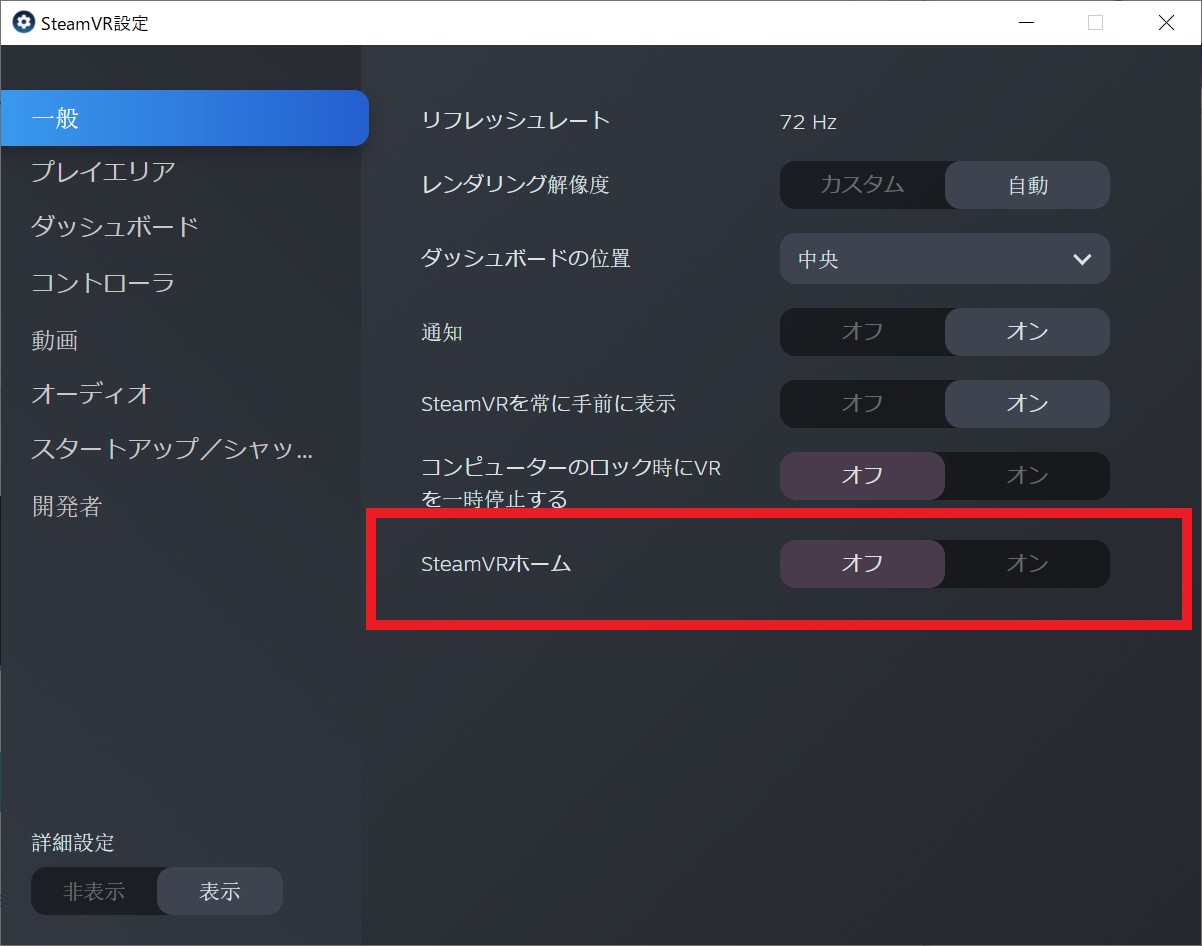Click the SteamVR logo icon in title bar

click(x=23, y=22)
